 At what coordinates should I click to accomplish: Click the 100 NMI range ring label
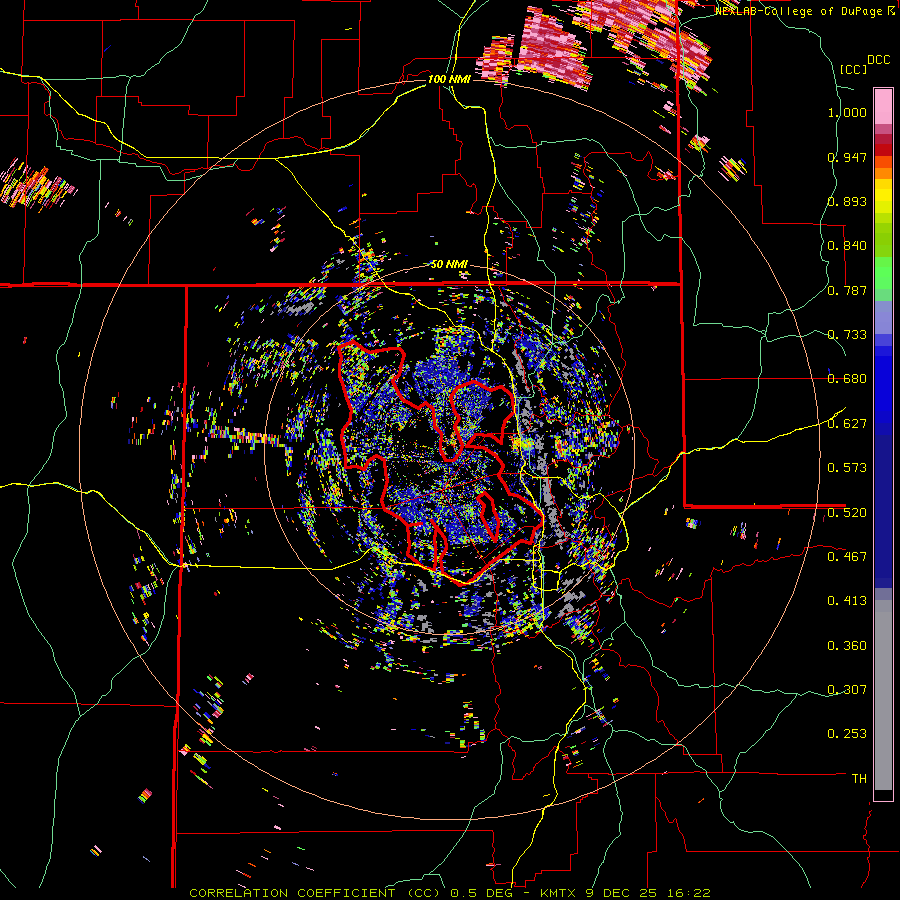[449, 79]
